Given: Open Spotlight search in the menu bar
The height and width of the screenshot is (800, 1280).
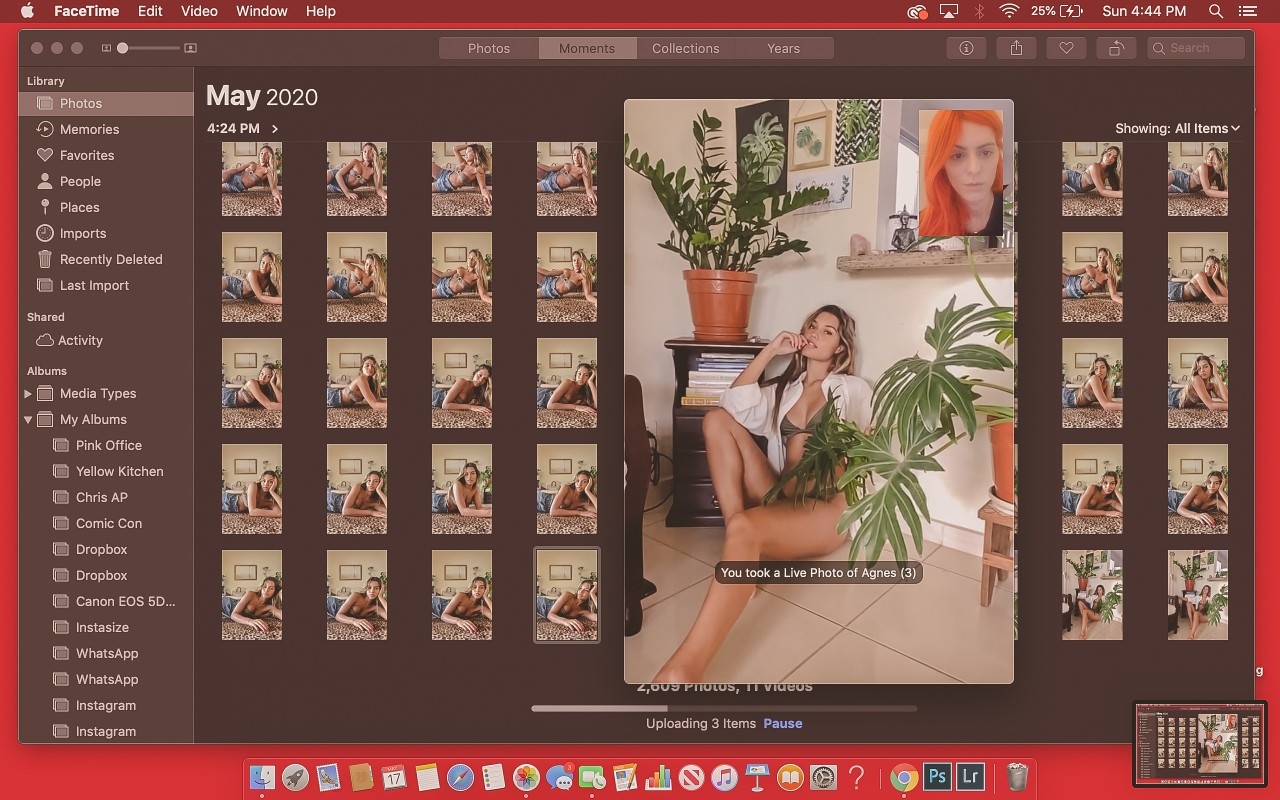Looking at the screenshot, I should (x=1216, y=11).
